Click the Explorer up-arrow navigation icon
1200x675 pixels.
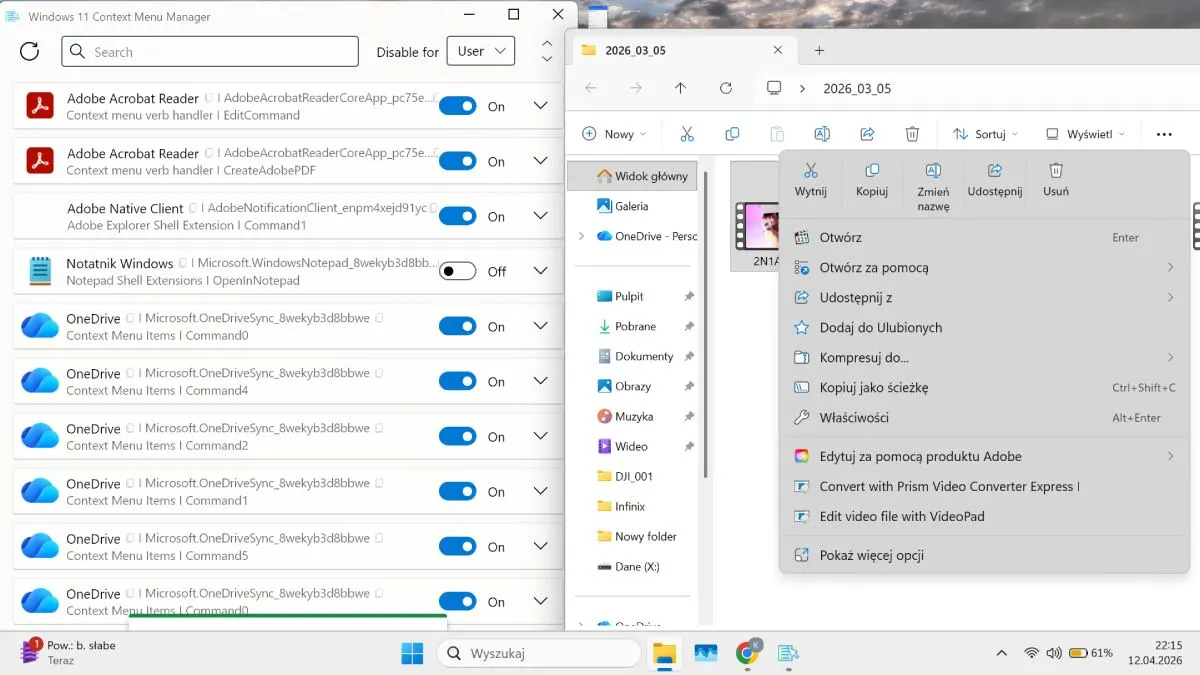681,88
